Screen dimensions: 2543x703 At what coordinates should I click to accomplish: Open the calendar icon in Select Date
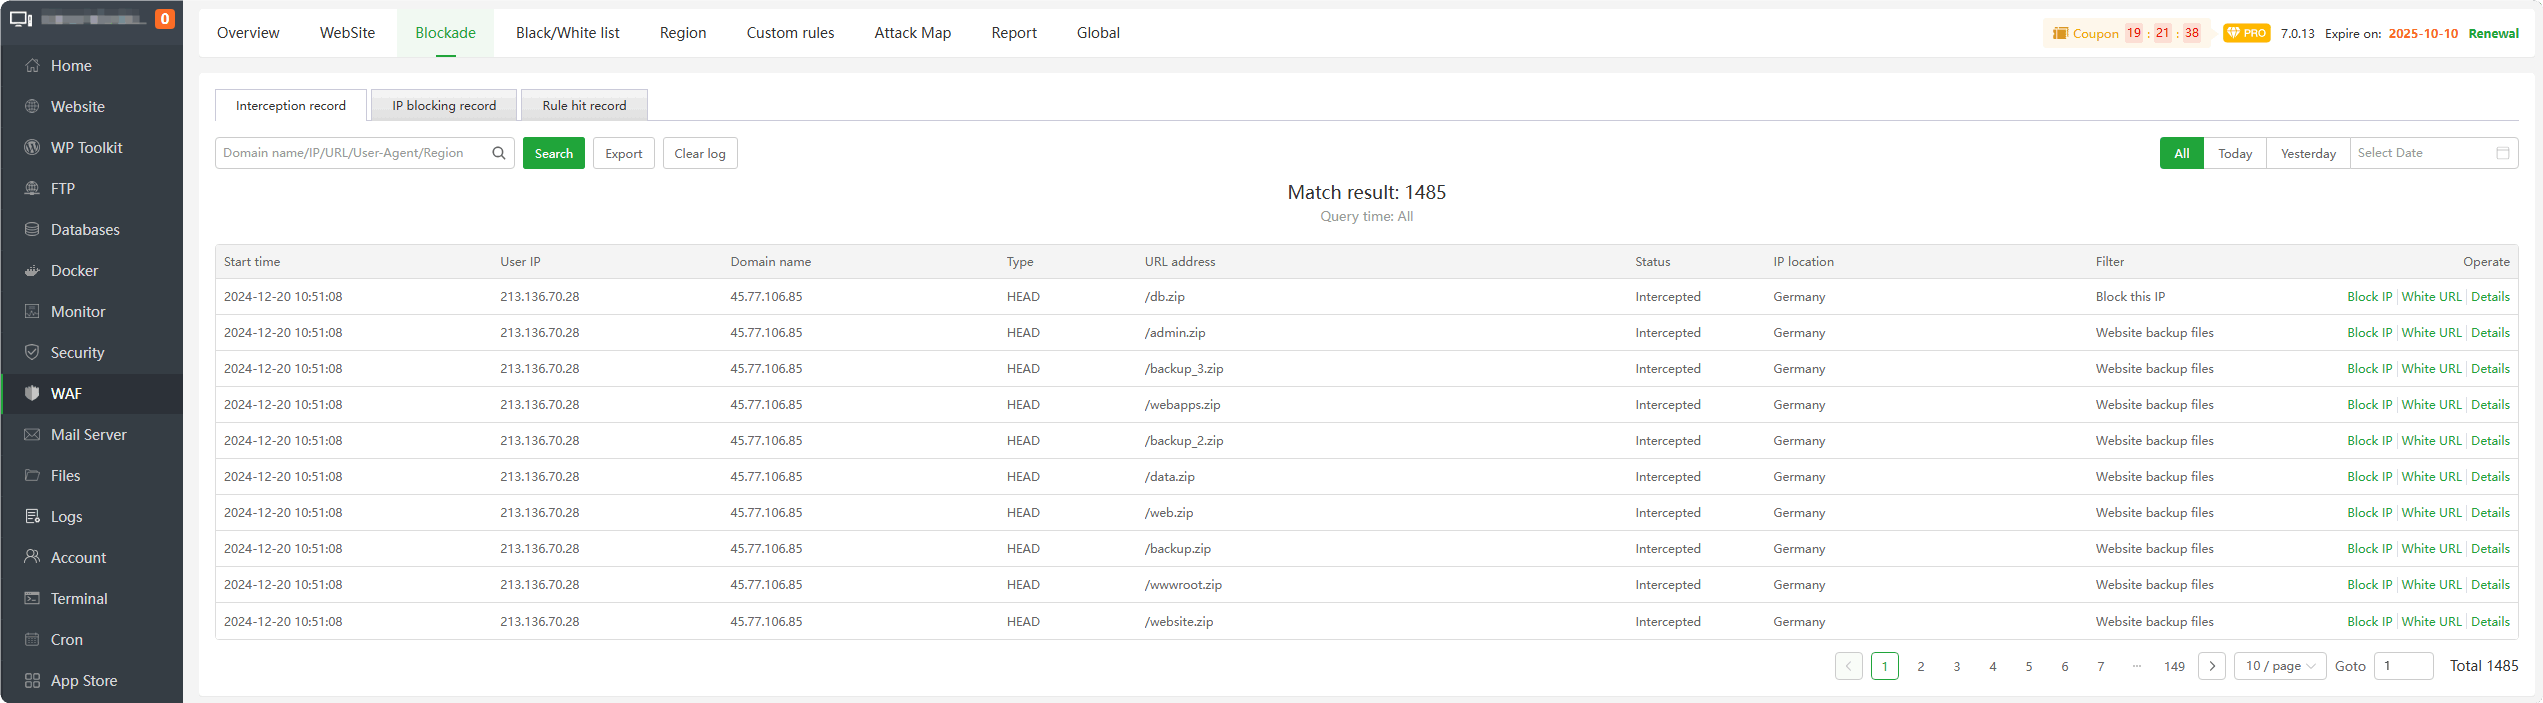coord(2502,153)
